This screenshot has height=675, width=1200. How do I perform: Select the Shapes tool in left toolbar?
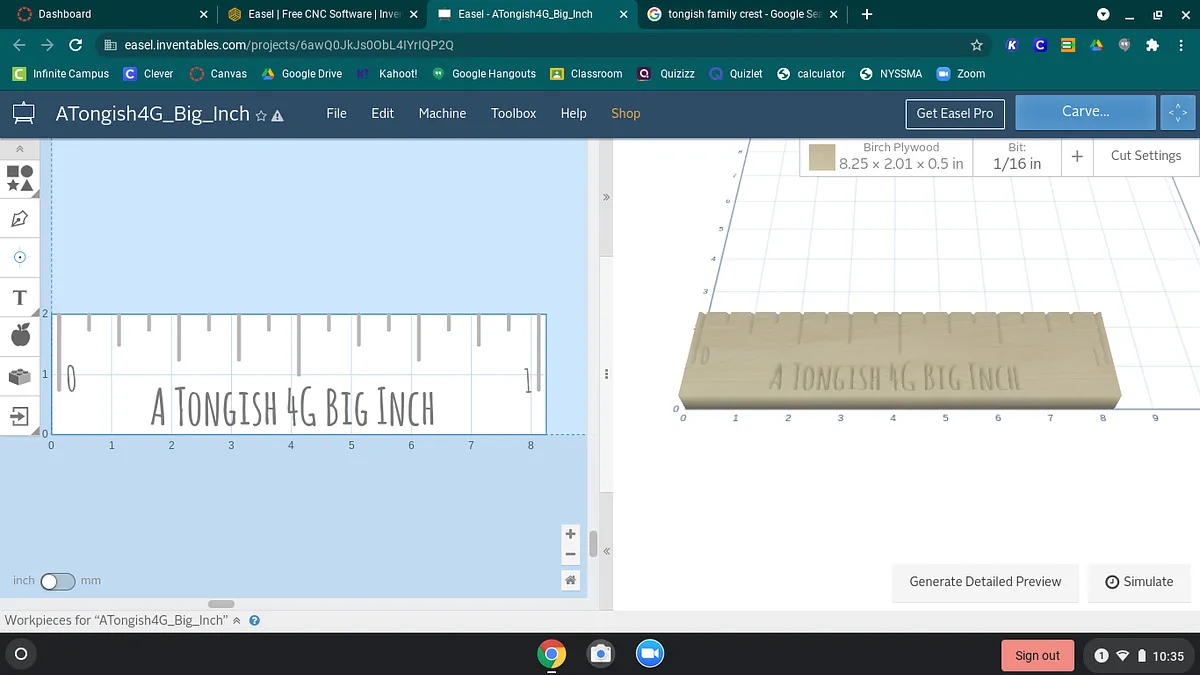(x=20, y=179)
